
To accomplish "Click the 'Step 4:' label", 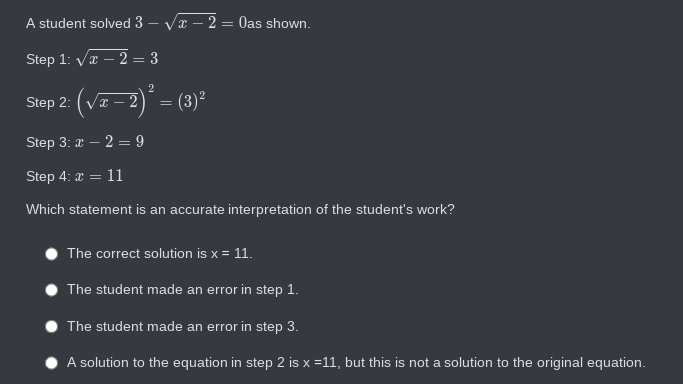I will [48, 176].
